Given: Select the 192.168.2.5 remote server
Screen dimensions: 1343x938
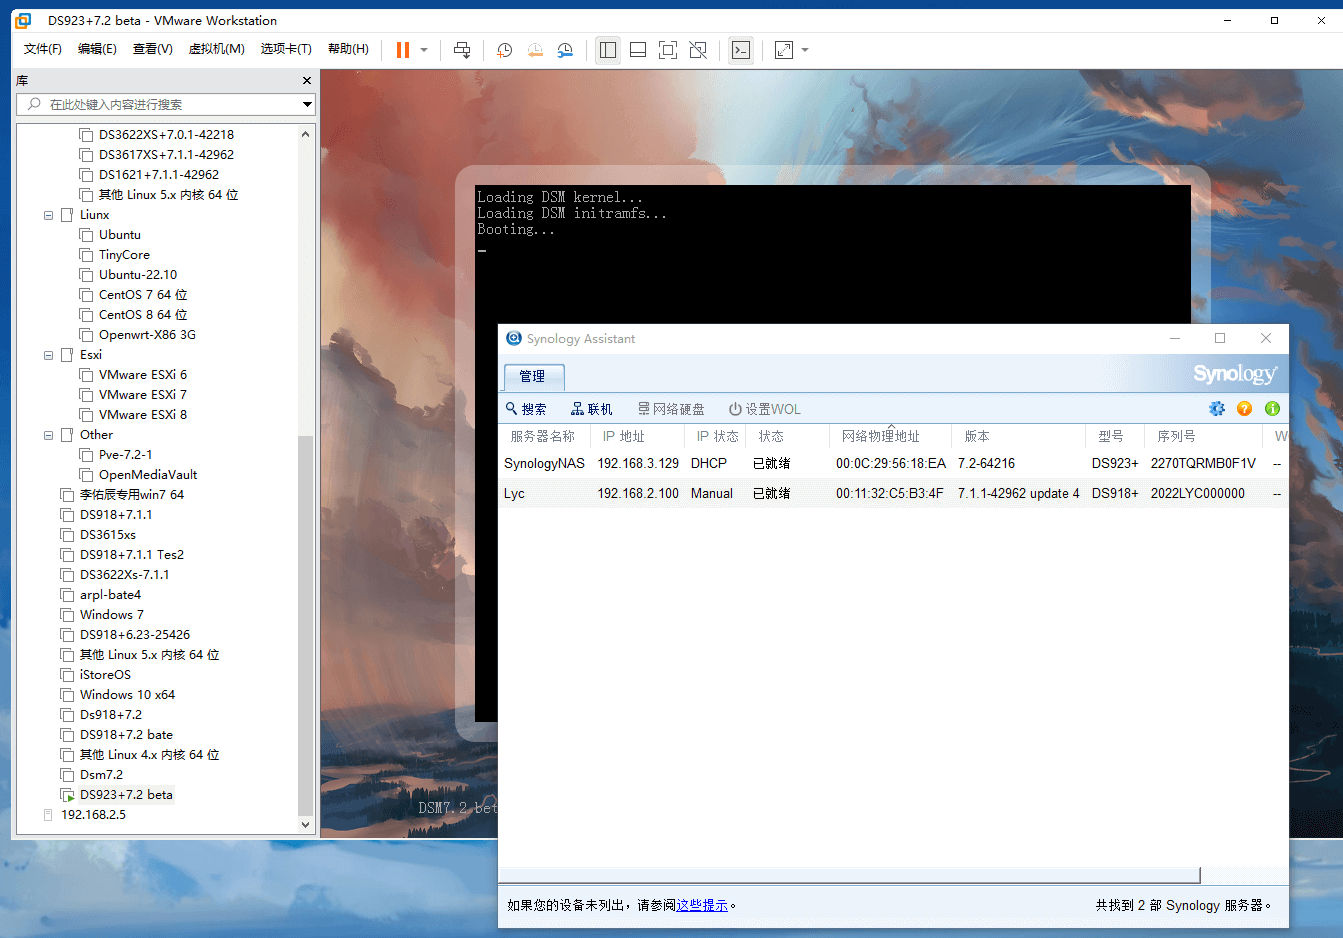Looking at the screenshot, I should pos(93,815).
